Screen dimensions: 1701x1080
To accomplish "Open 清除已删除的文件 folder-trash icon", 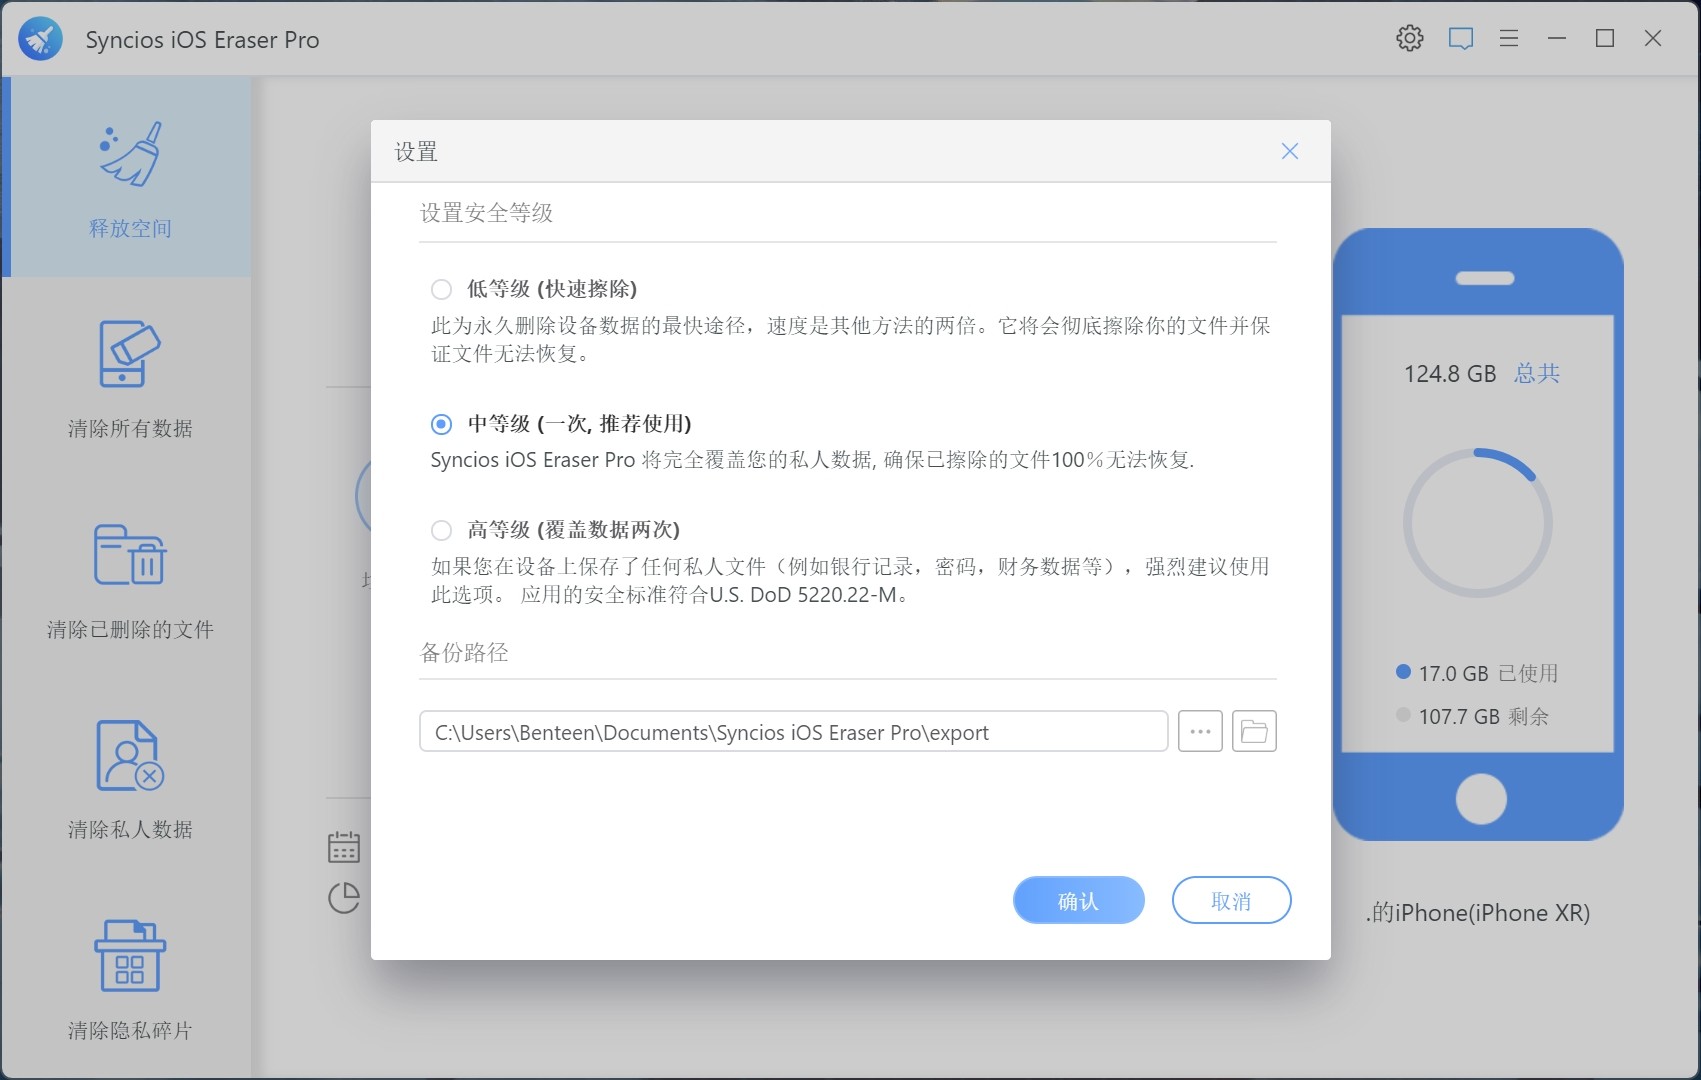I will [x=130, y=554].
